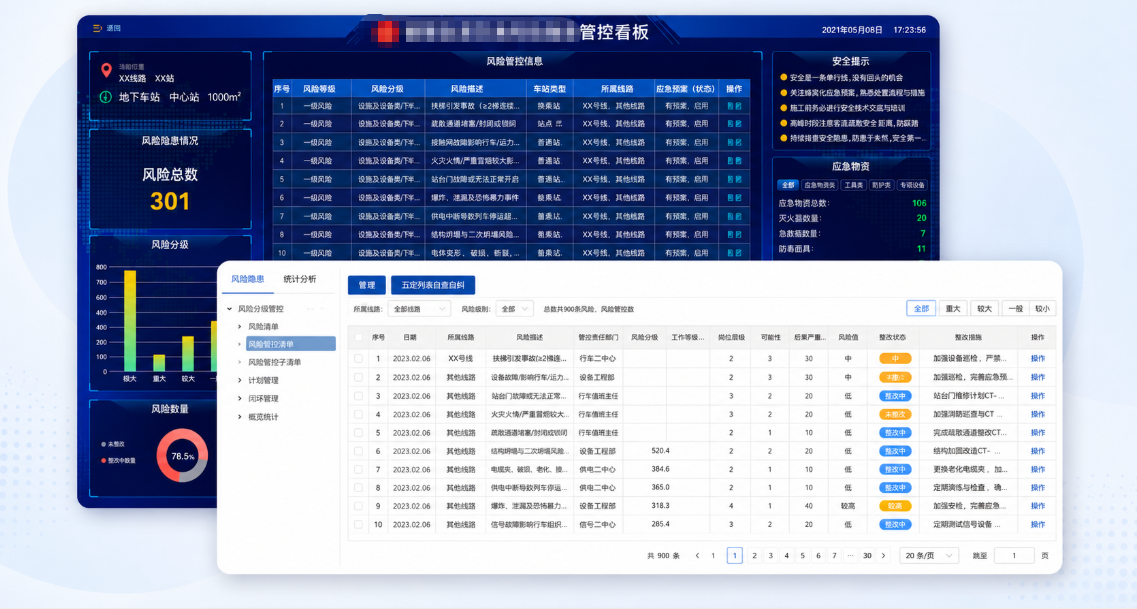Click the document icon in dashboard row 6 操作
Image resolution: width=1137 pixels, height=609 pixels.
pos(730,198)
